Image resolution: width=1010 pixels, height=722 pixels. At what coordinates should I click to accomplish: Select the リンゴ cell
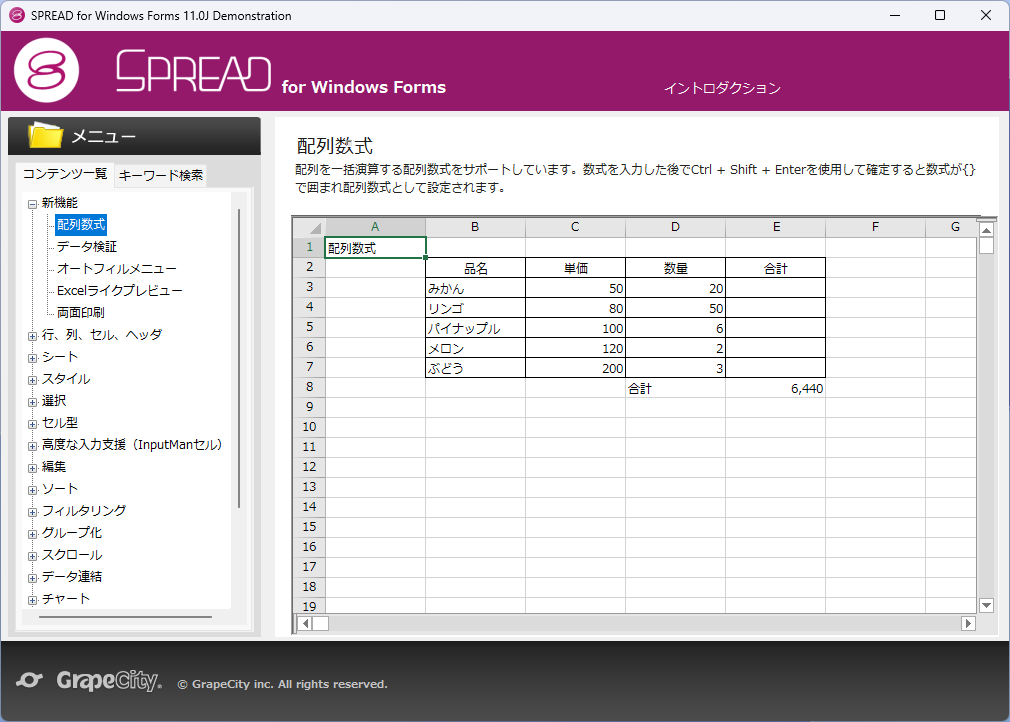point(475,308)
